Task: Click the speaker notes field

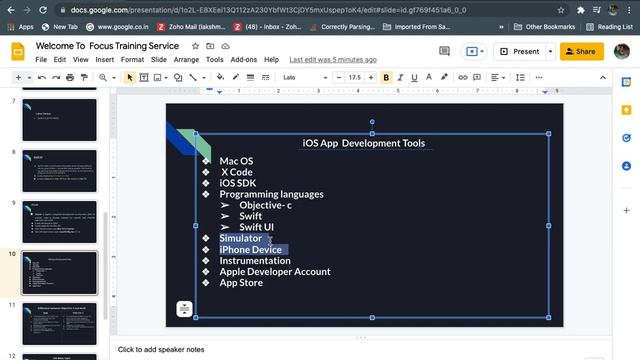Action: click(361, 349)
